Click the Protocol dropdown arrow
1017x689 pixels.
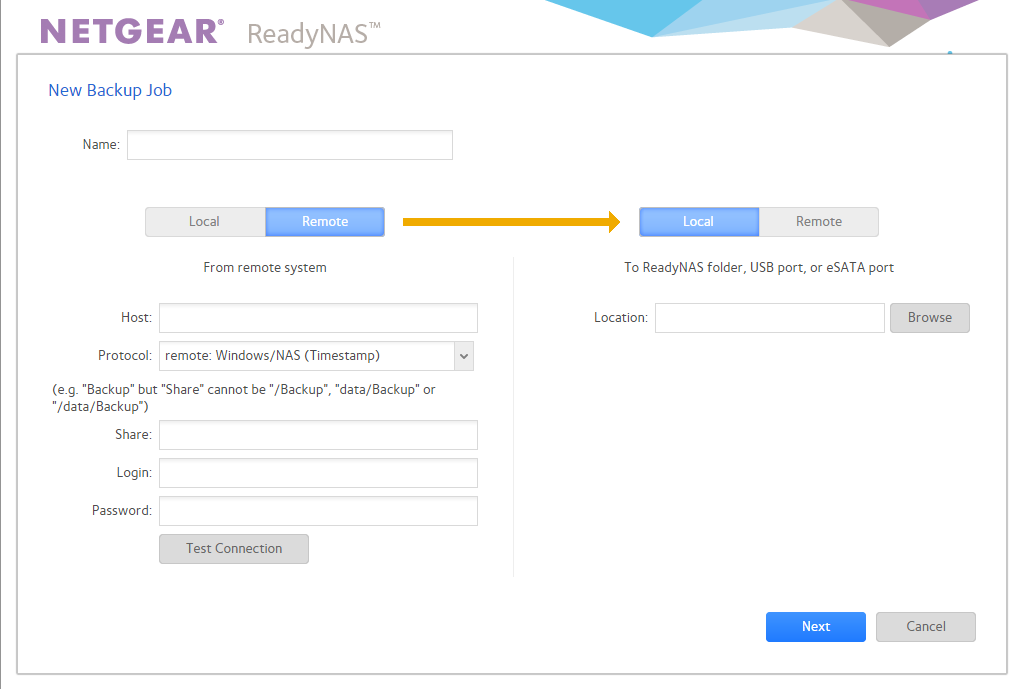464,356
